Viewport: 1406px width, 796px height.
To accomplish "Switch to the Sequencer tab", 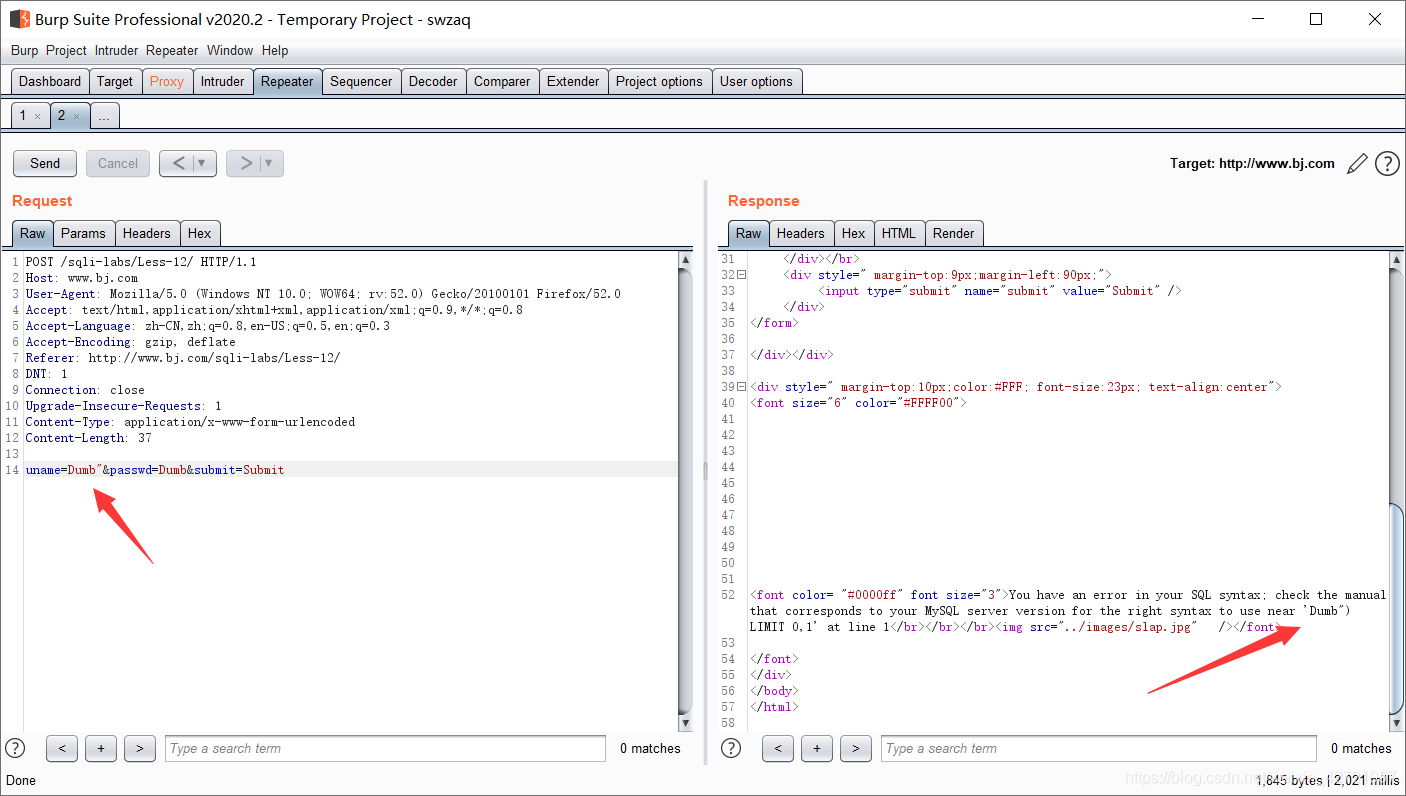I will coord(361,82).
